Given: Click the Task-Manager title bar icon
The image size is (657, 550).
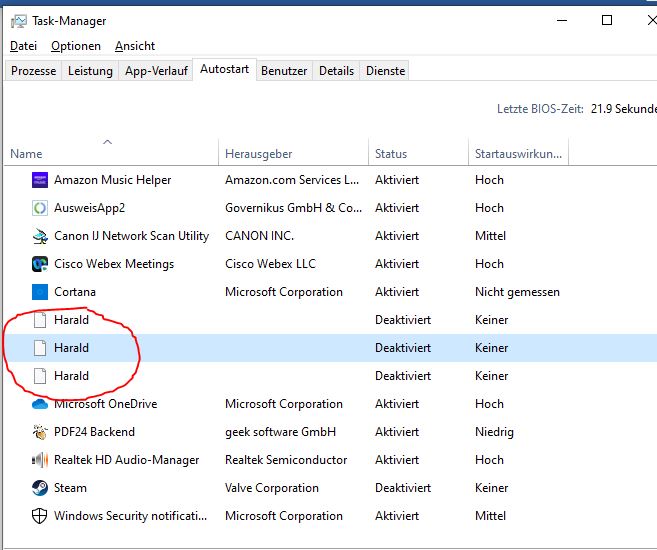Looking at the screenshot, I should pyautogui.click(x=19, y=21).
